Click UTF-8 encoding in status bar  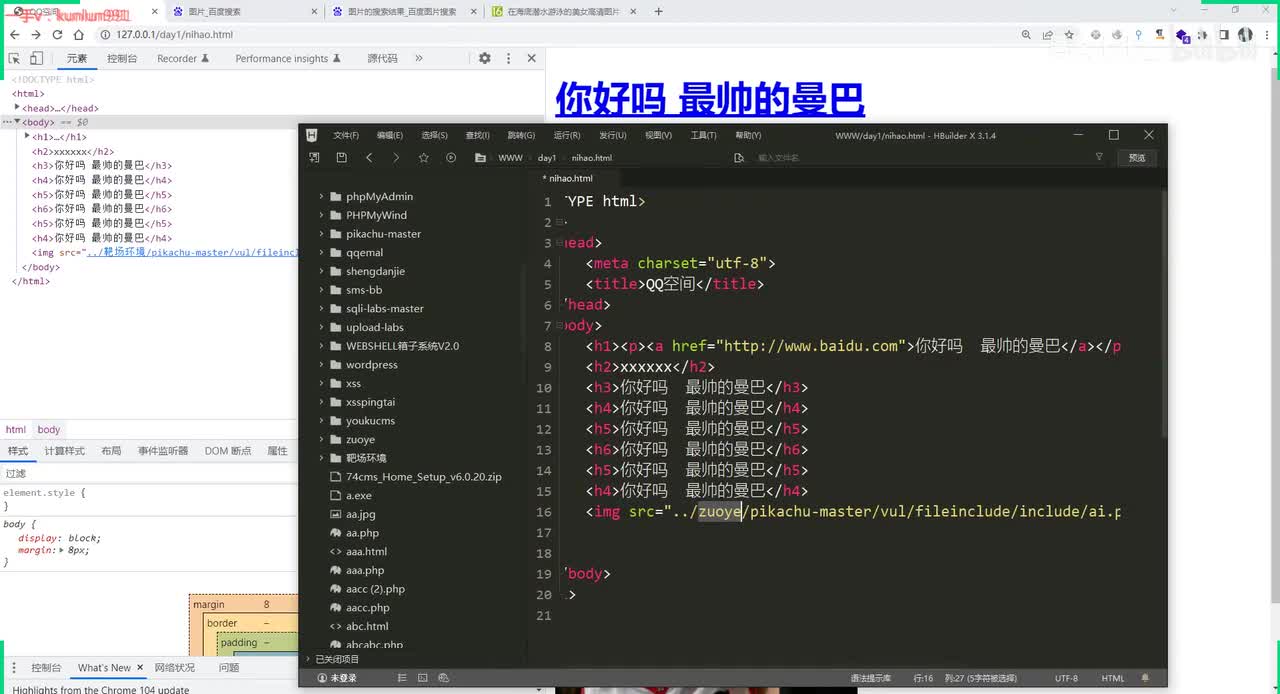1066,678
